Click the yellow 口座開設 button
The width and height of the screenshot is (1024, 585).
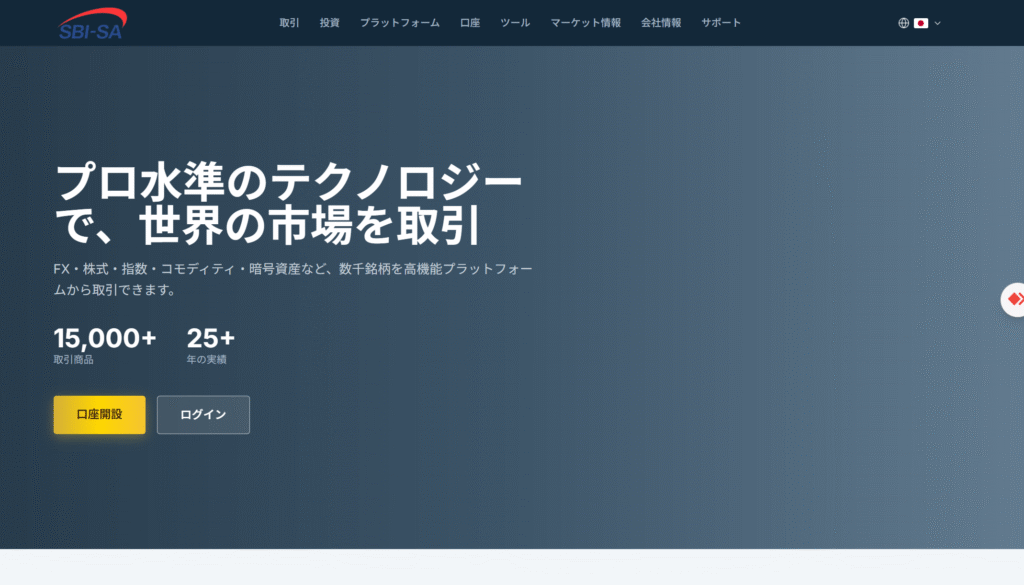click(99, 415)
